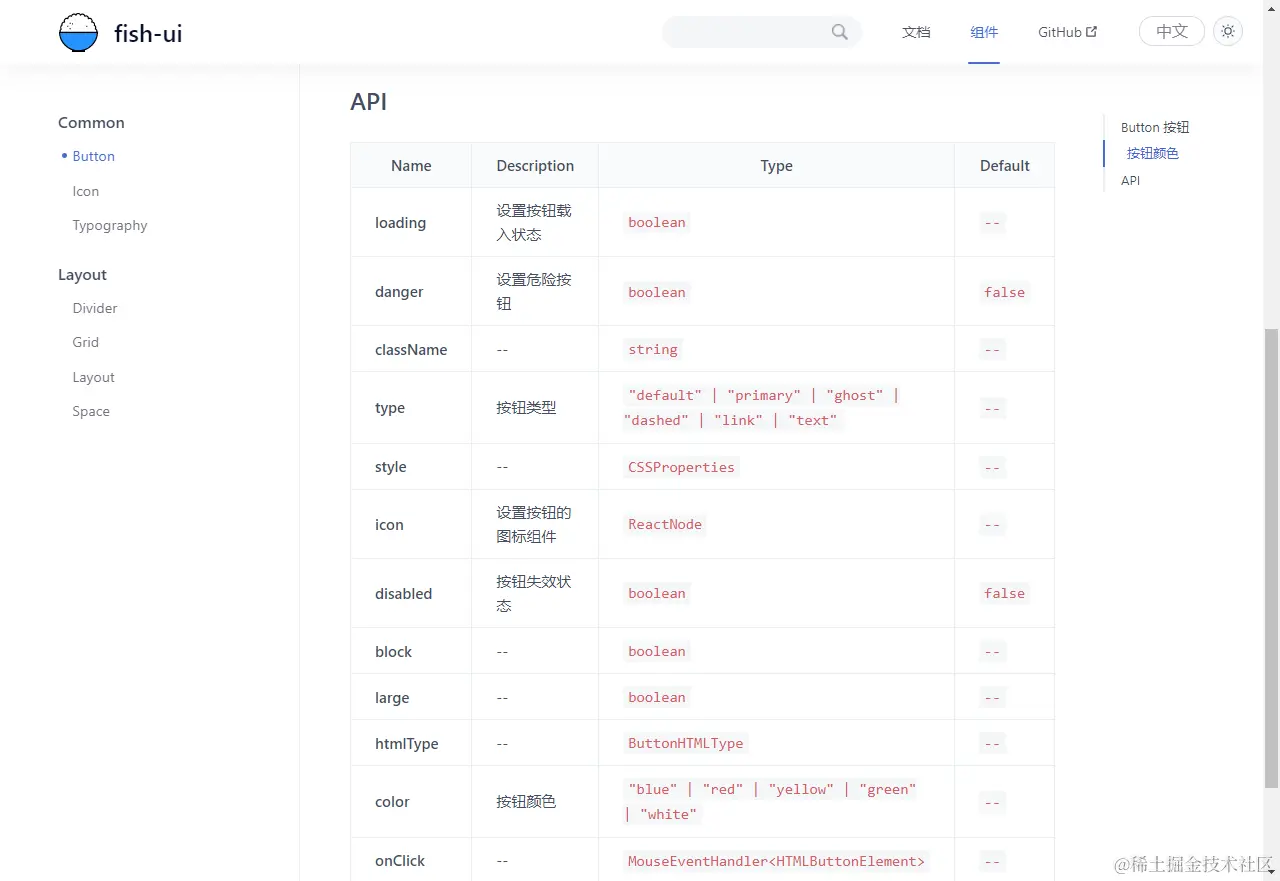1280x881 pixels.
Task: Toggle the light/dark theme sun icon
Action: [1228, 32]
